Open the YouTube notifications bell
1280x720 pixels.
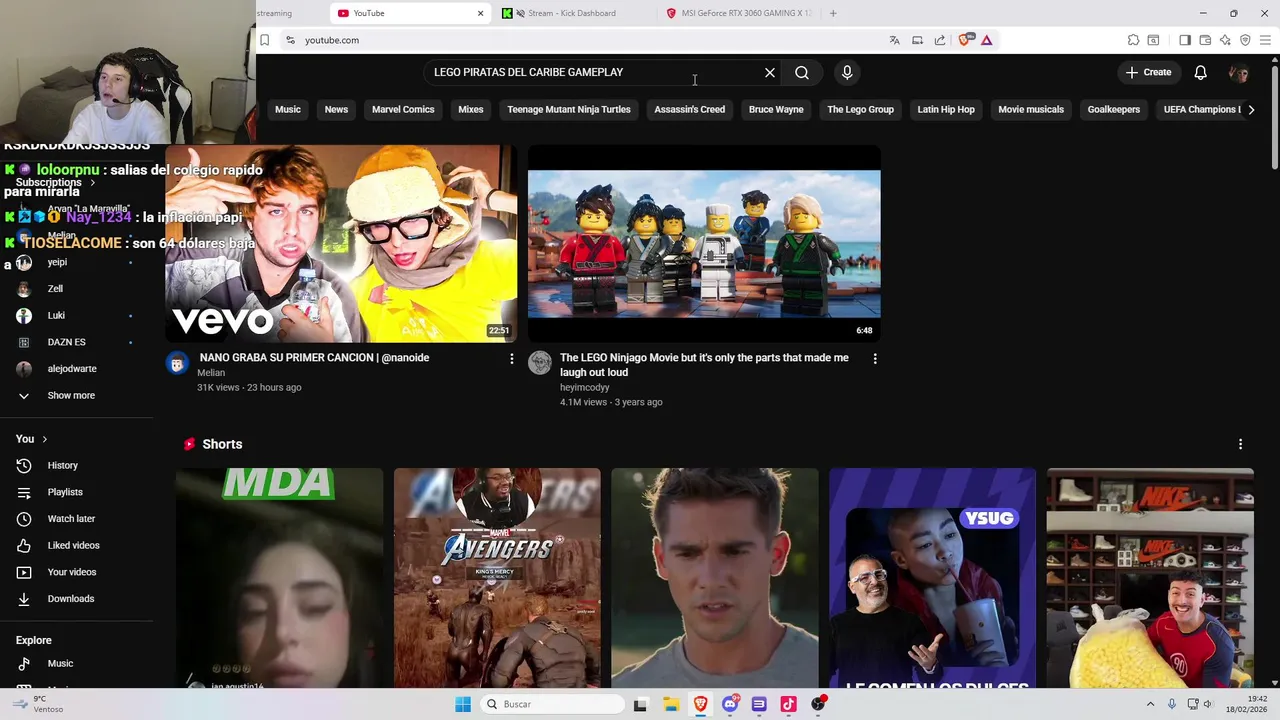click(1201, 72)
